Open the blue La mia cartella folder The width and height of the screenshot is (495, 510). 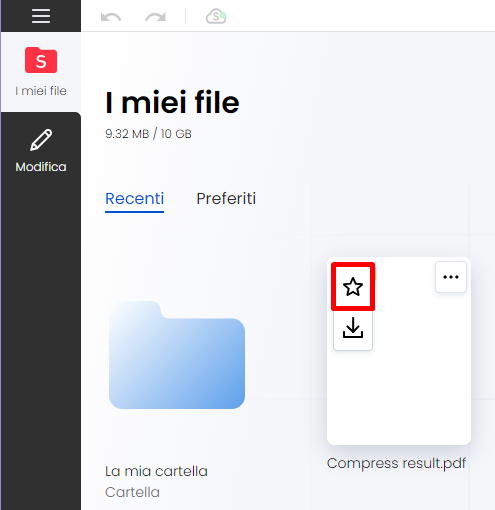coord(177,355)
